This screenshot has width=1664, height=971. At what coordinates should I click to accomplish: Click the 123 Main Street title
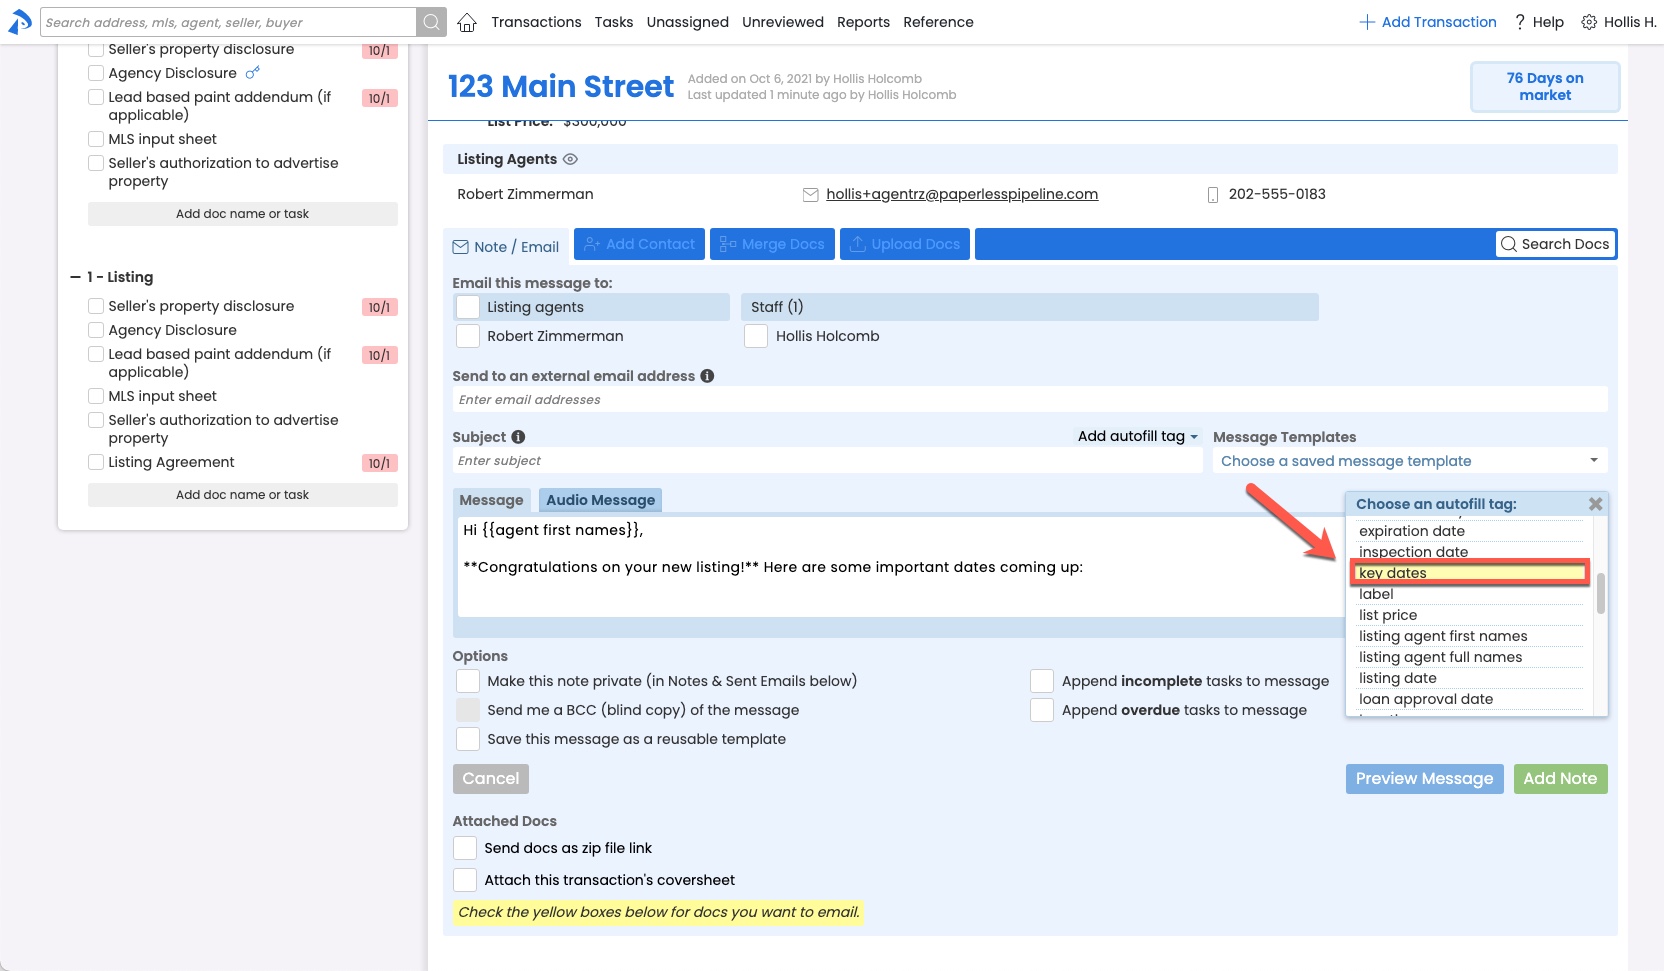point(561,87)
